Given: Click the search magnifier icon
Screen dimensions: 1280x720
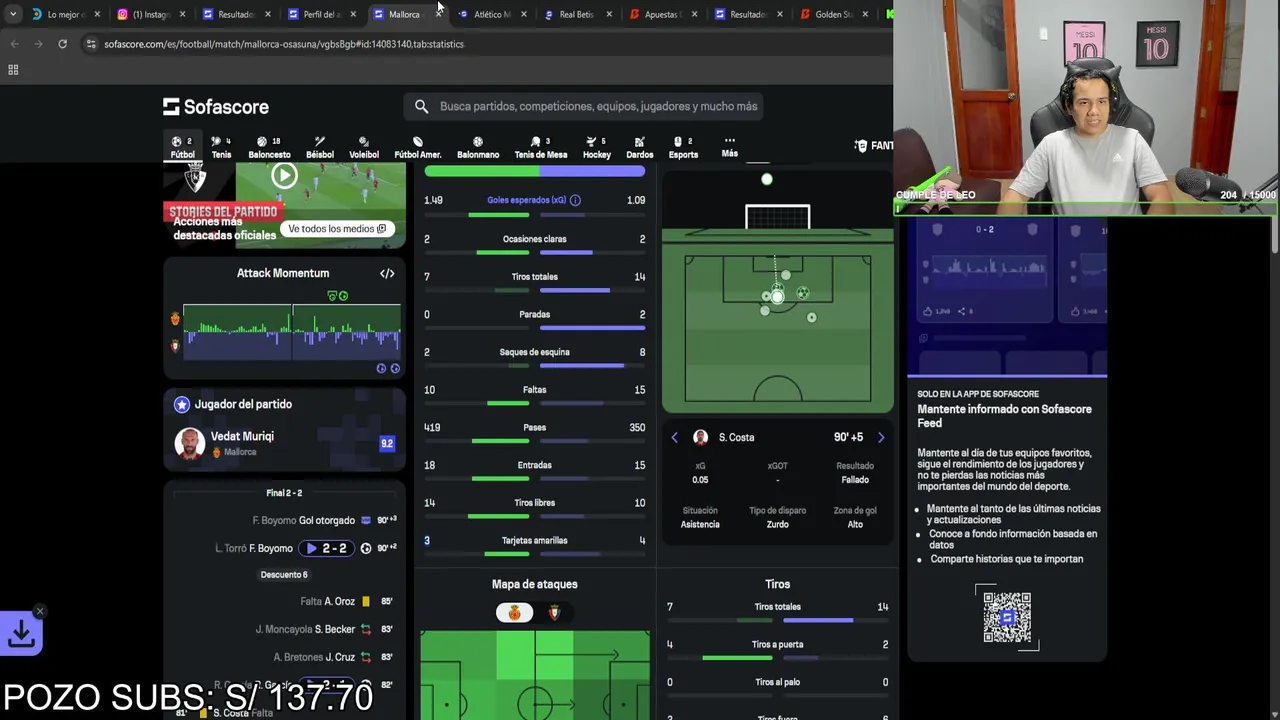Looking at the screenshot, I should tap(421, 106).
